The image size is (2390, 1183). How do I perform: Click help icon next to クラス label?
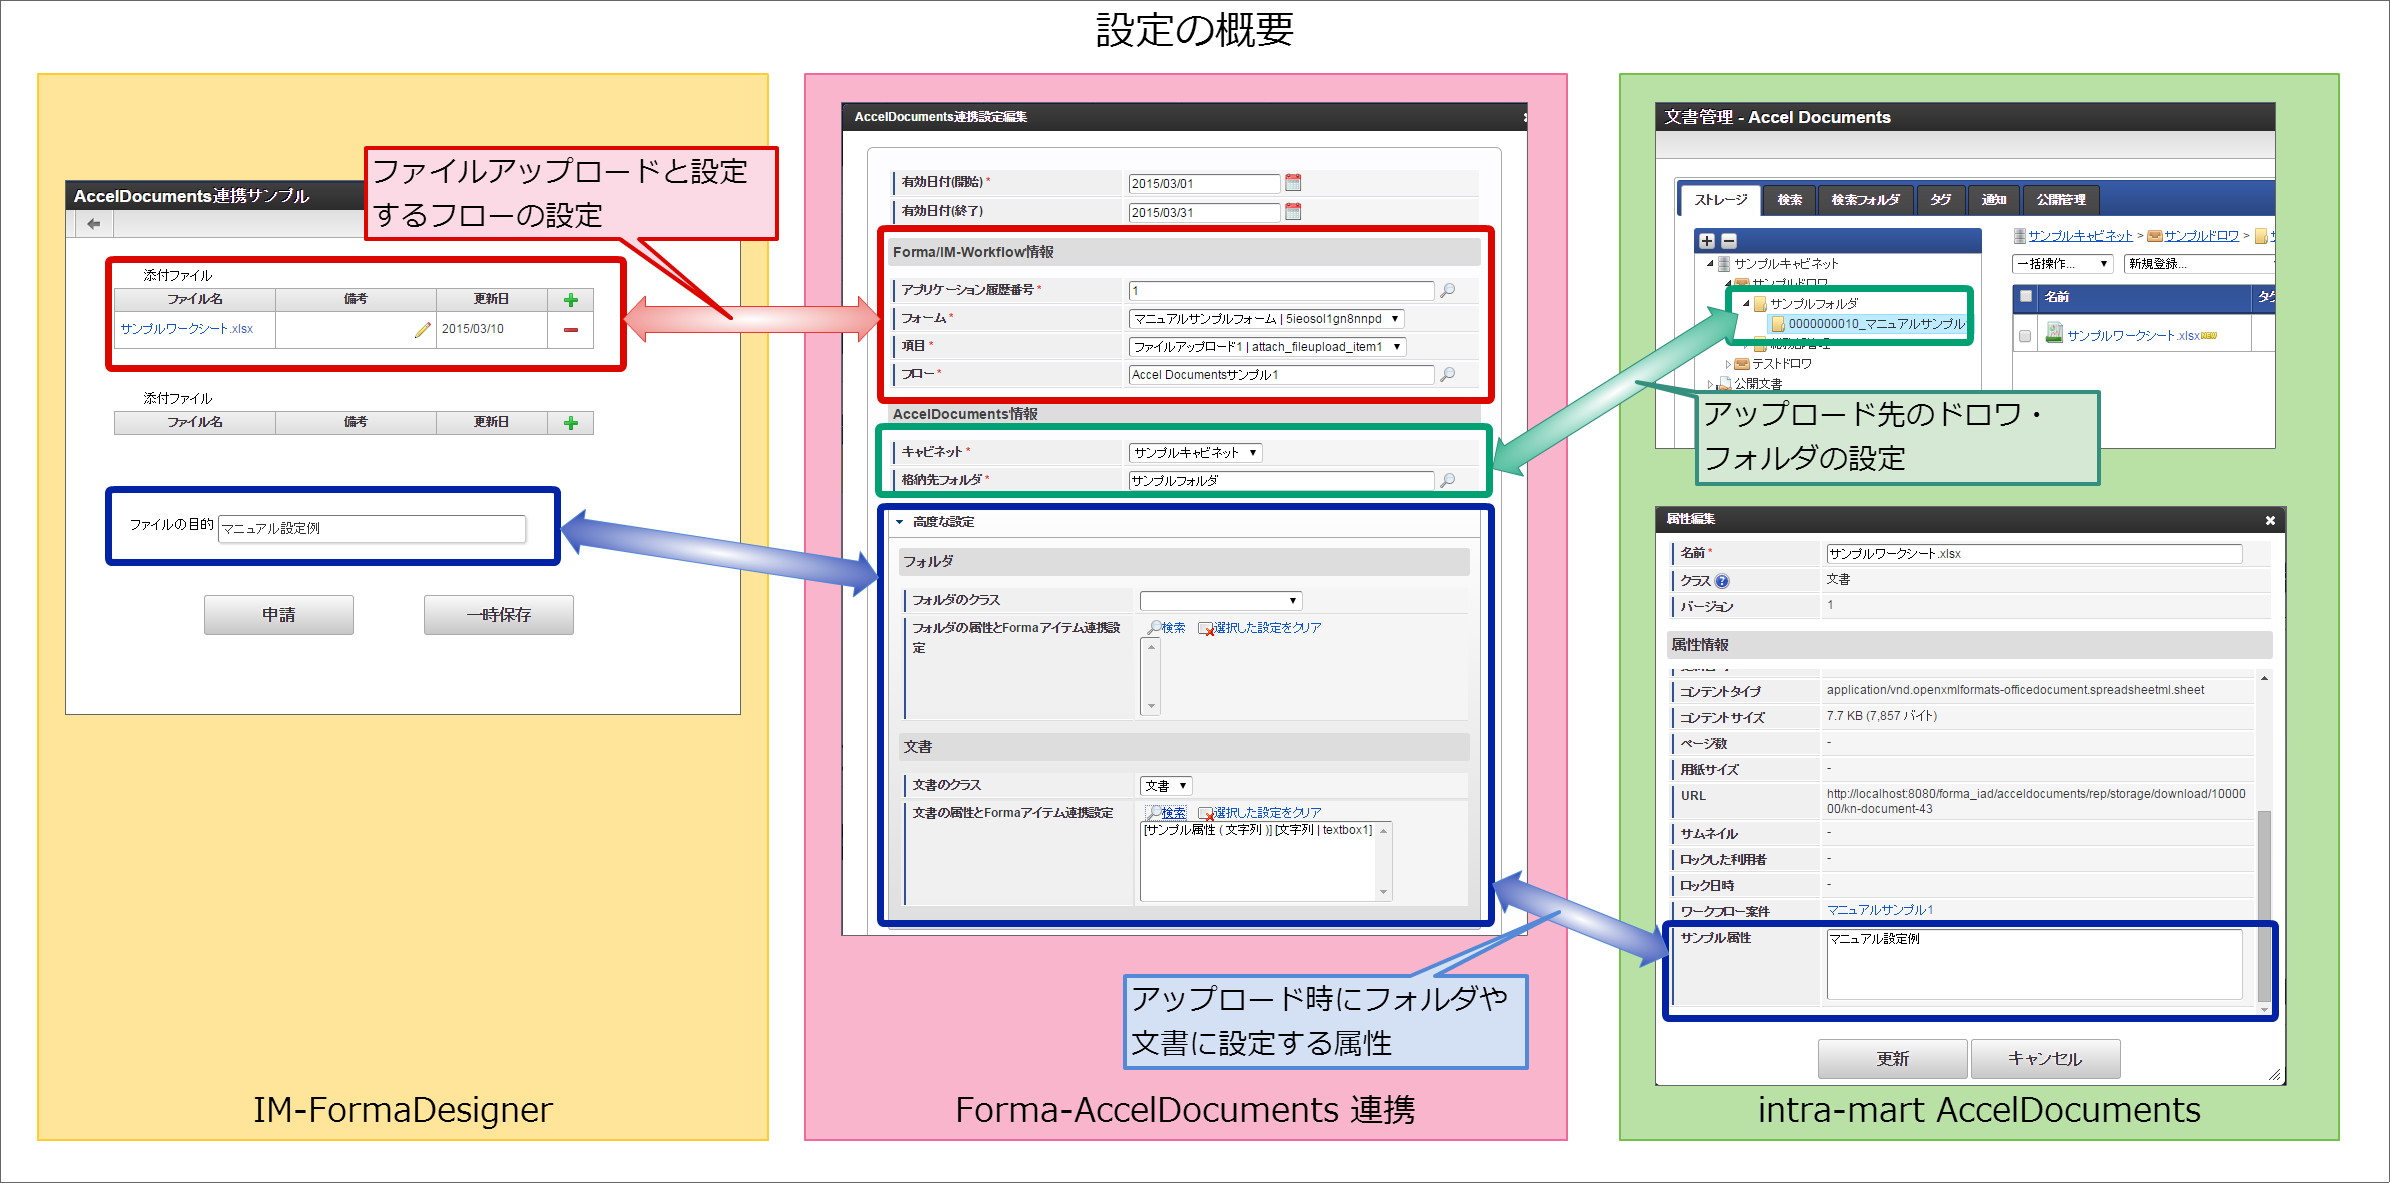[1722, 581]
